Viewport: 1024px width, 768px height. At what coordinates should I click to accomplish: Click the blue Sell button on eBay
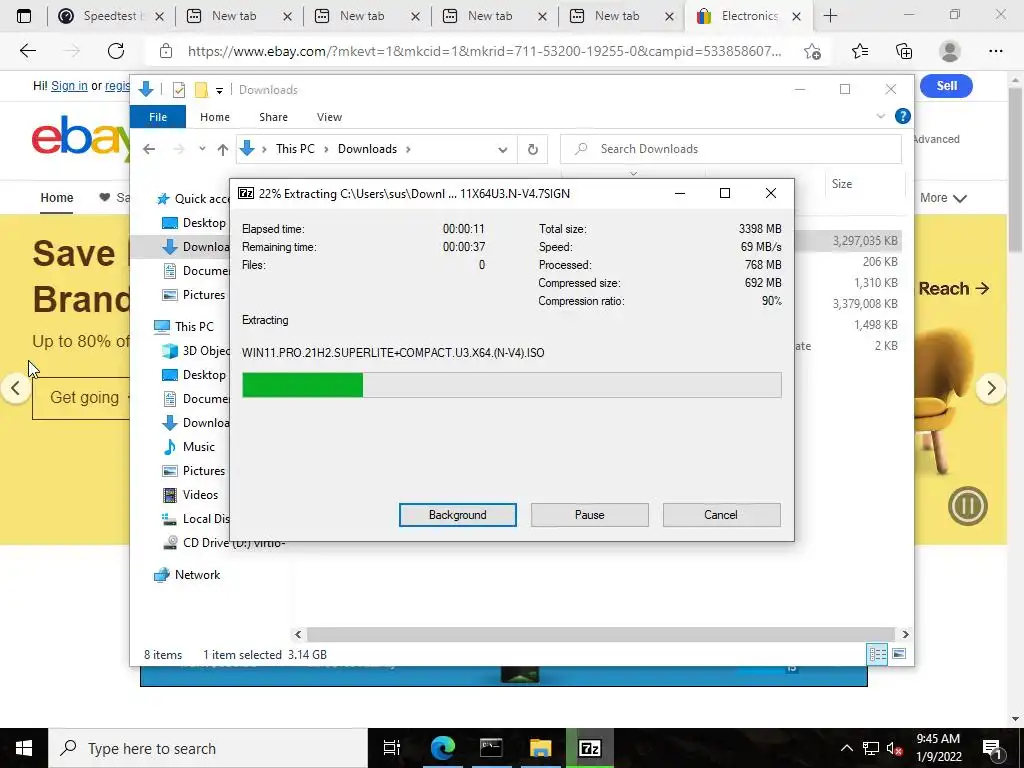946,86
